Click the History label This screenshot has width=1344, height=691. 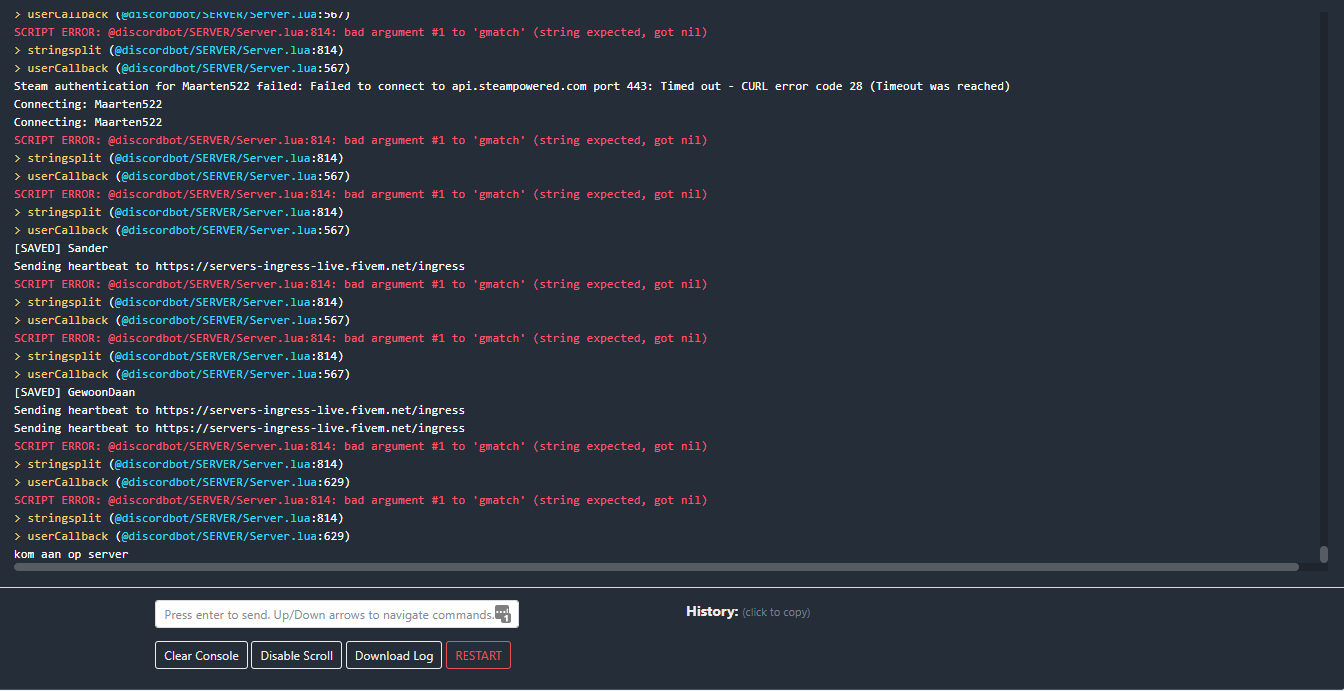(711, 611)
